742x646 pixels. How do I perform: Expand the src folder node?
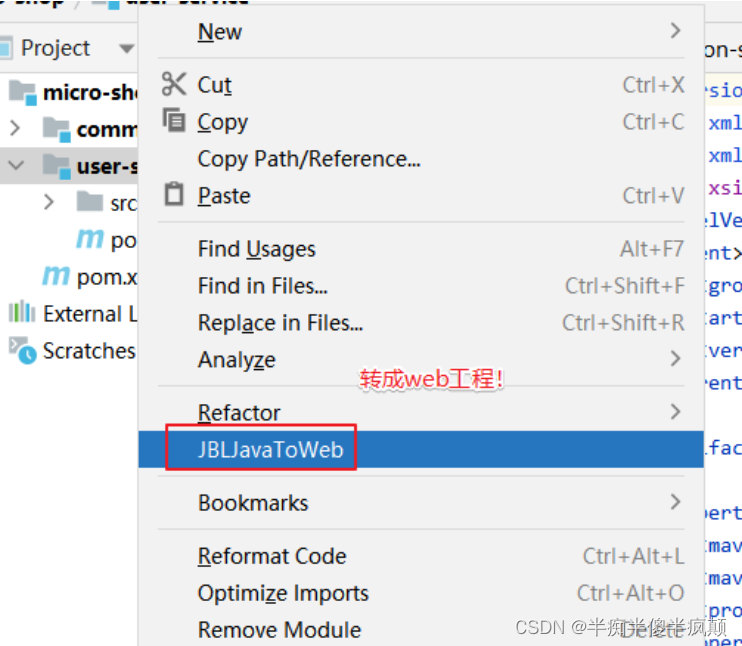coord(49,202)
